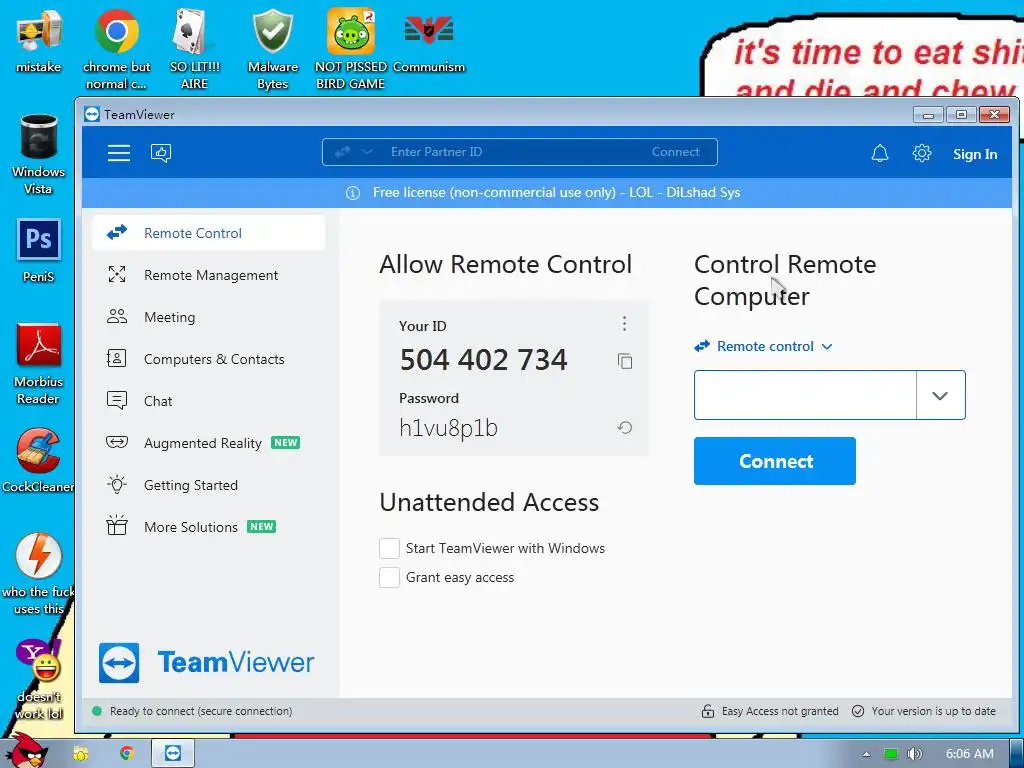Screen dimensions: 1024x768
Task: Enable Start TeamViewer with Windows
Action: coord(389,549)
